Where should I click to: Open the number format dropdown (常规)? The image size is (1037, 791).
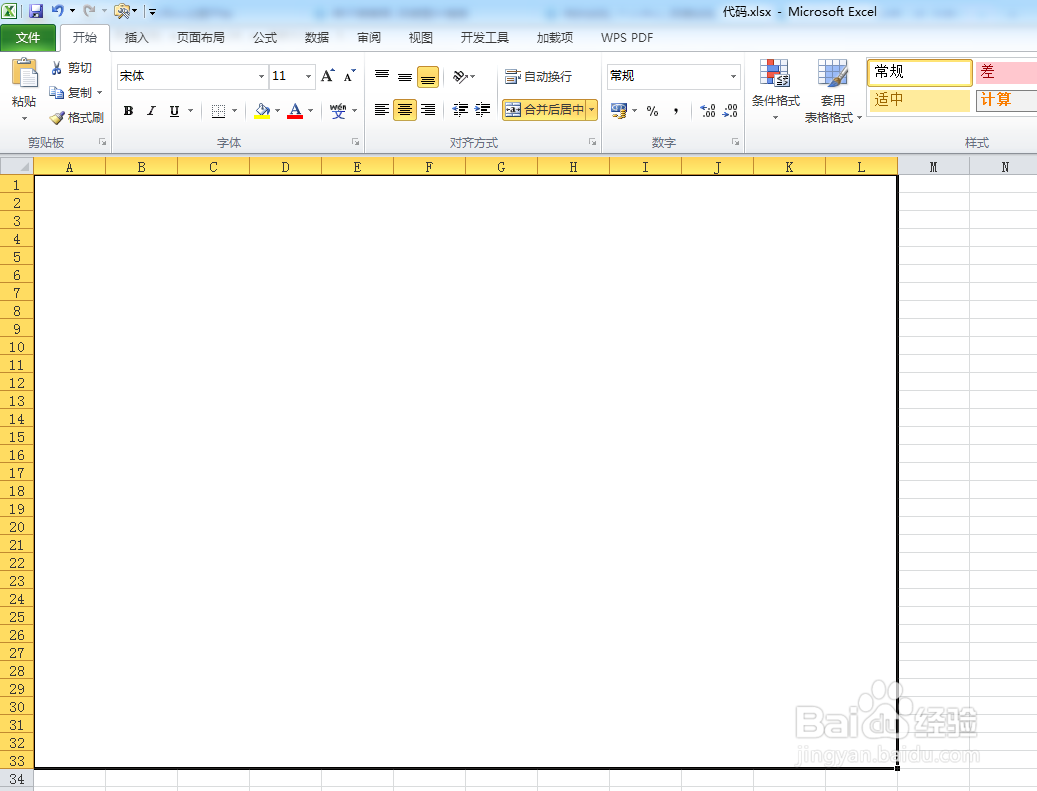click(733, 77)
